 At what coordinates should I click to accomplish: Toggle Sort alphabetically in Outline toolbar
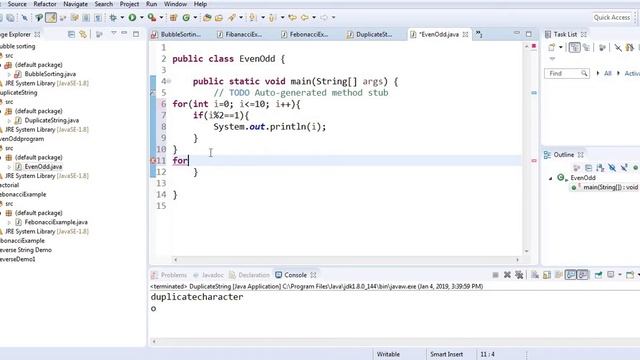(600, 168)
